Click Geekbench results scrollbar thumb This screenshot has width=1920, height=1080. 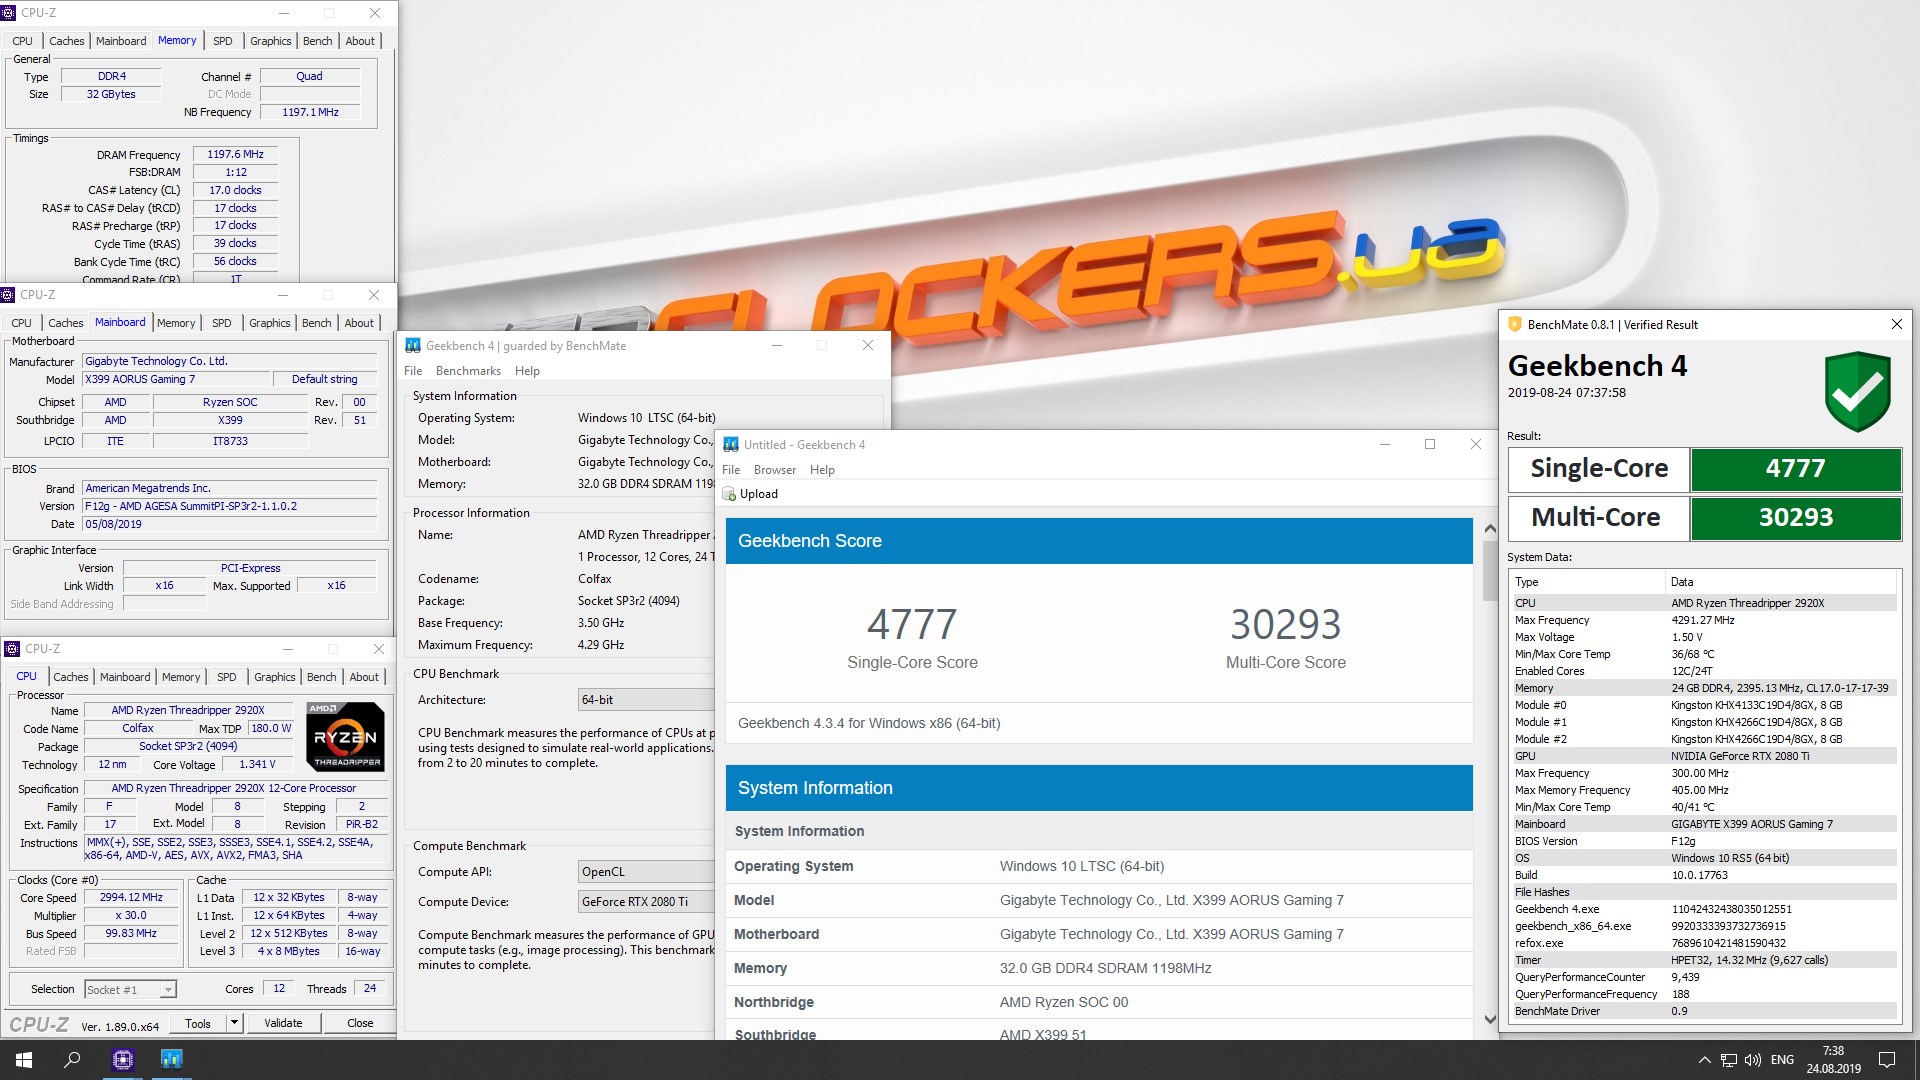1490,571
